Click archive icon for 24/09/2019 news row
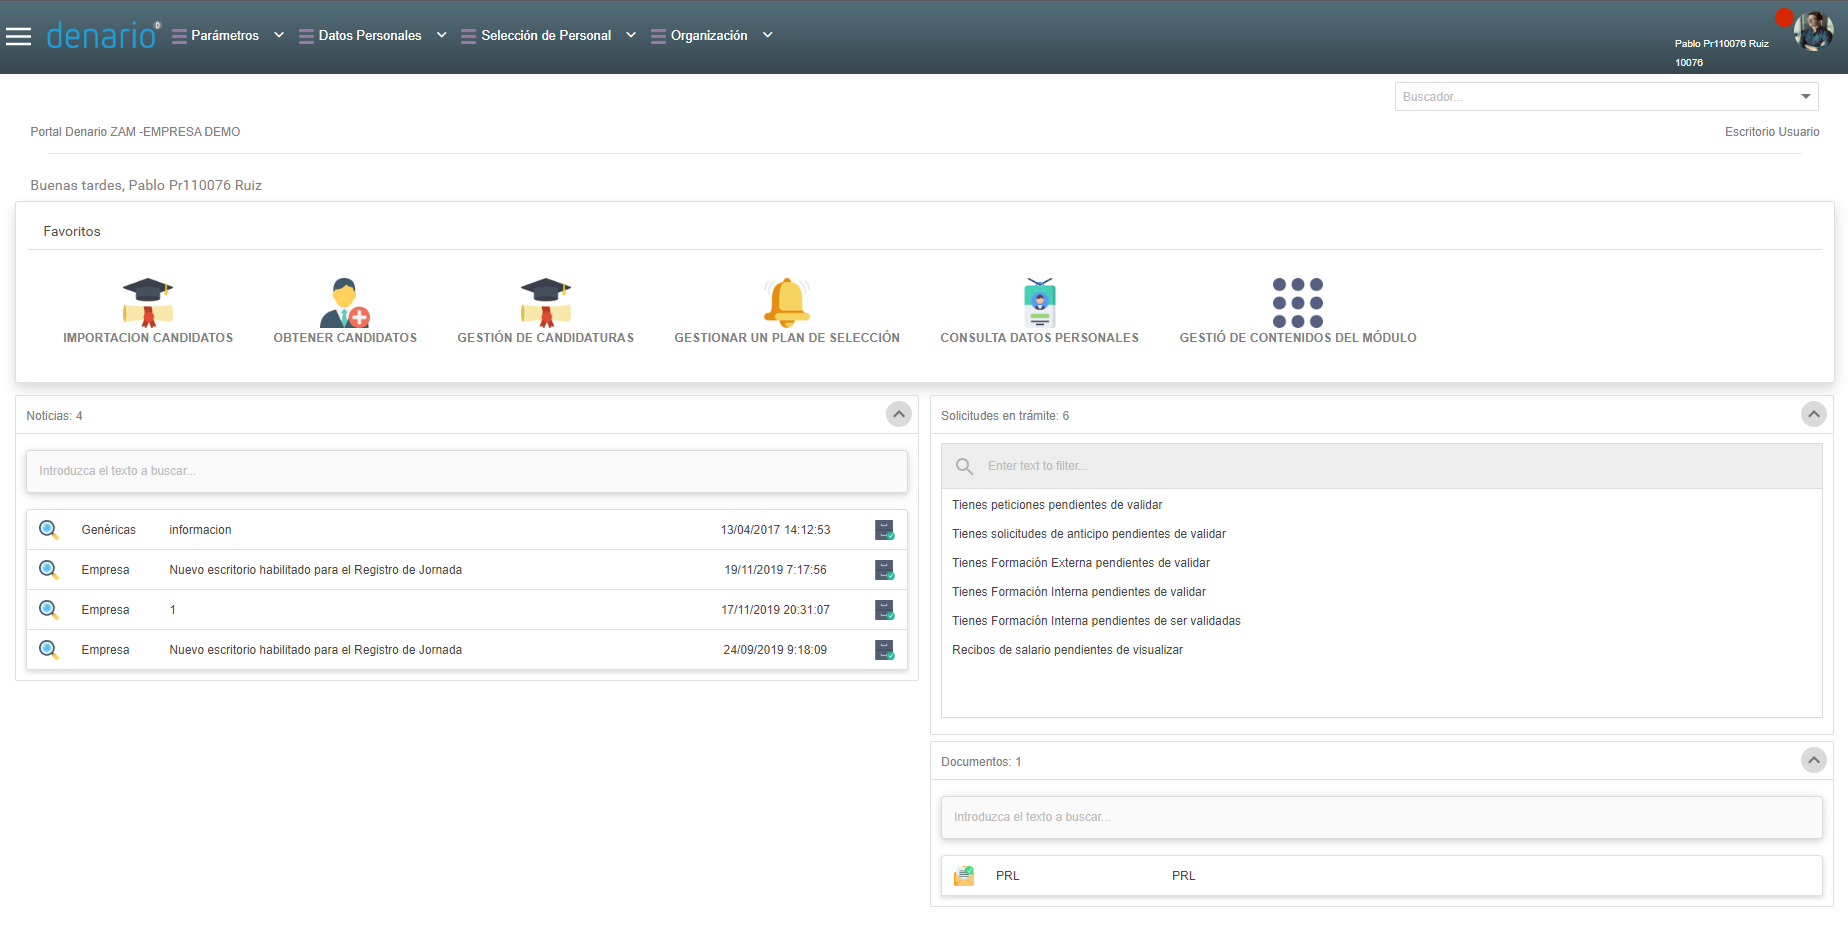The width and height of the screenshot is (1848, 937). point(885,650)
